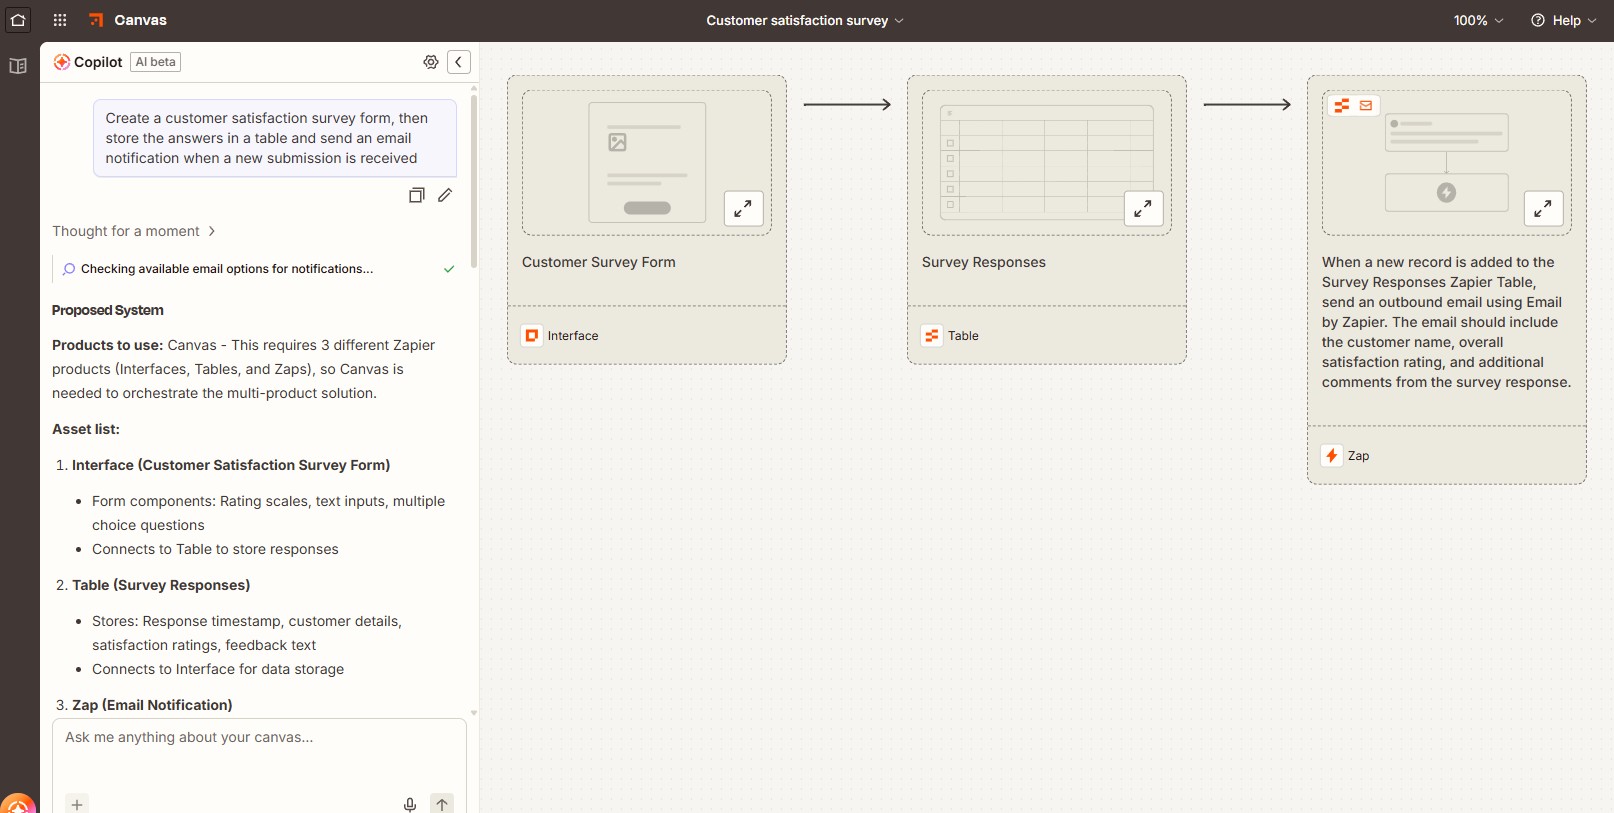
Task: Click the Proposed System heading
Action: point(108,310)
